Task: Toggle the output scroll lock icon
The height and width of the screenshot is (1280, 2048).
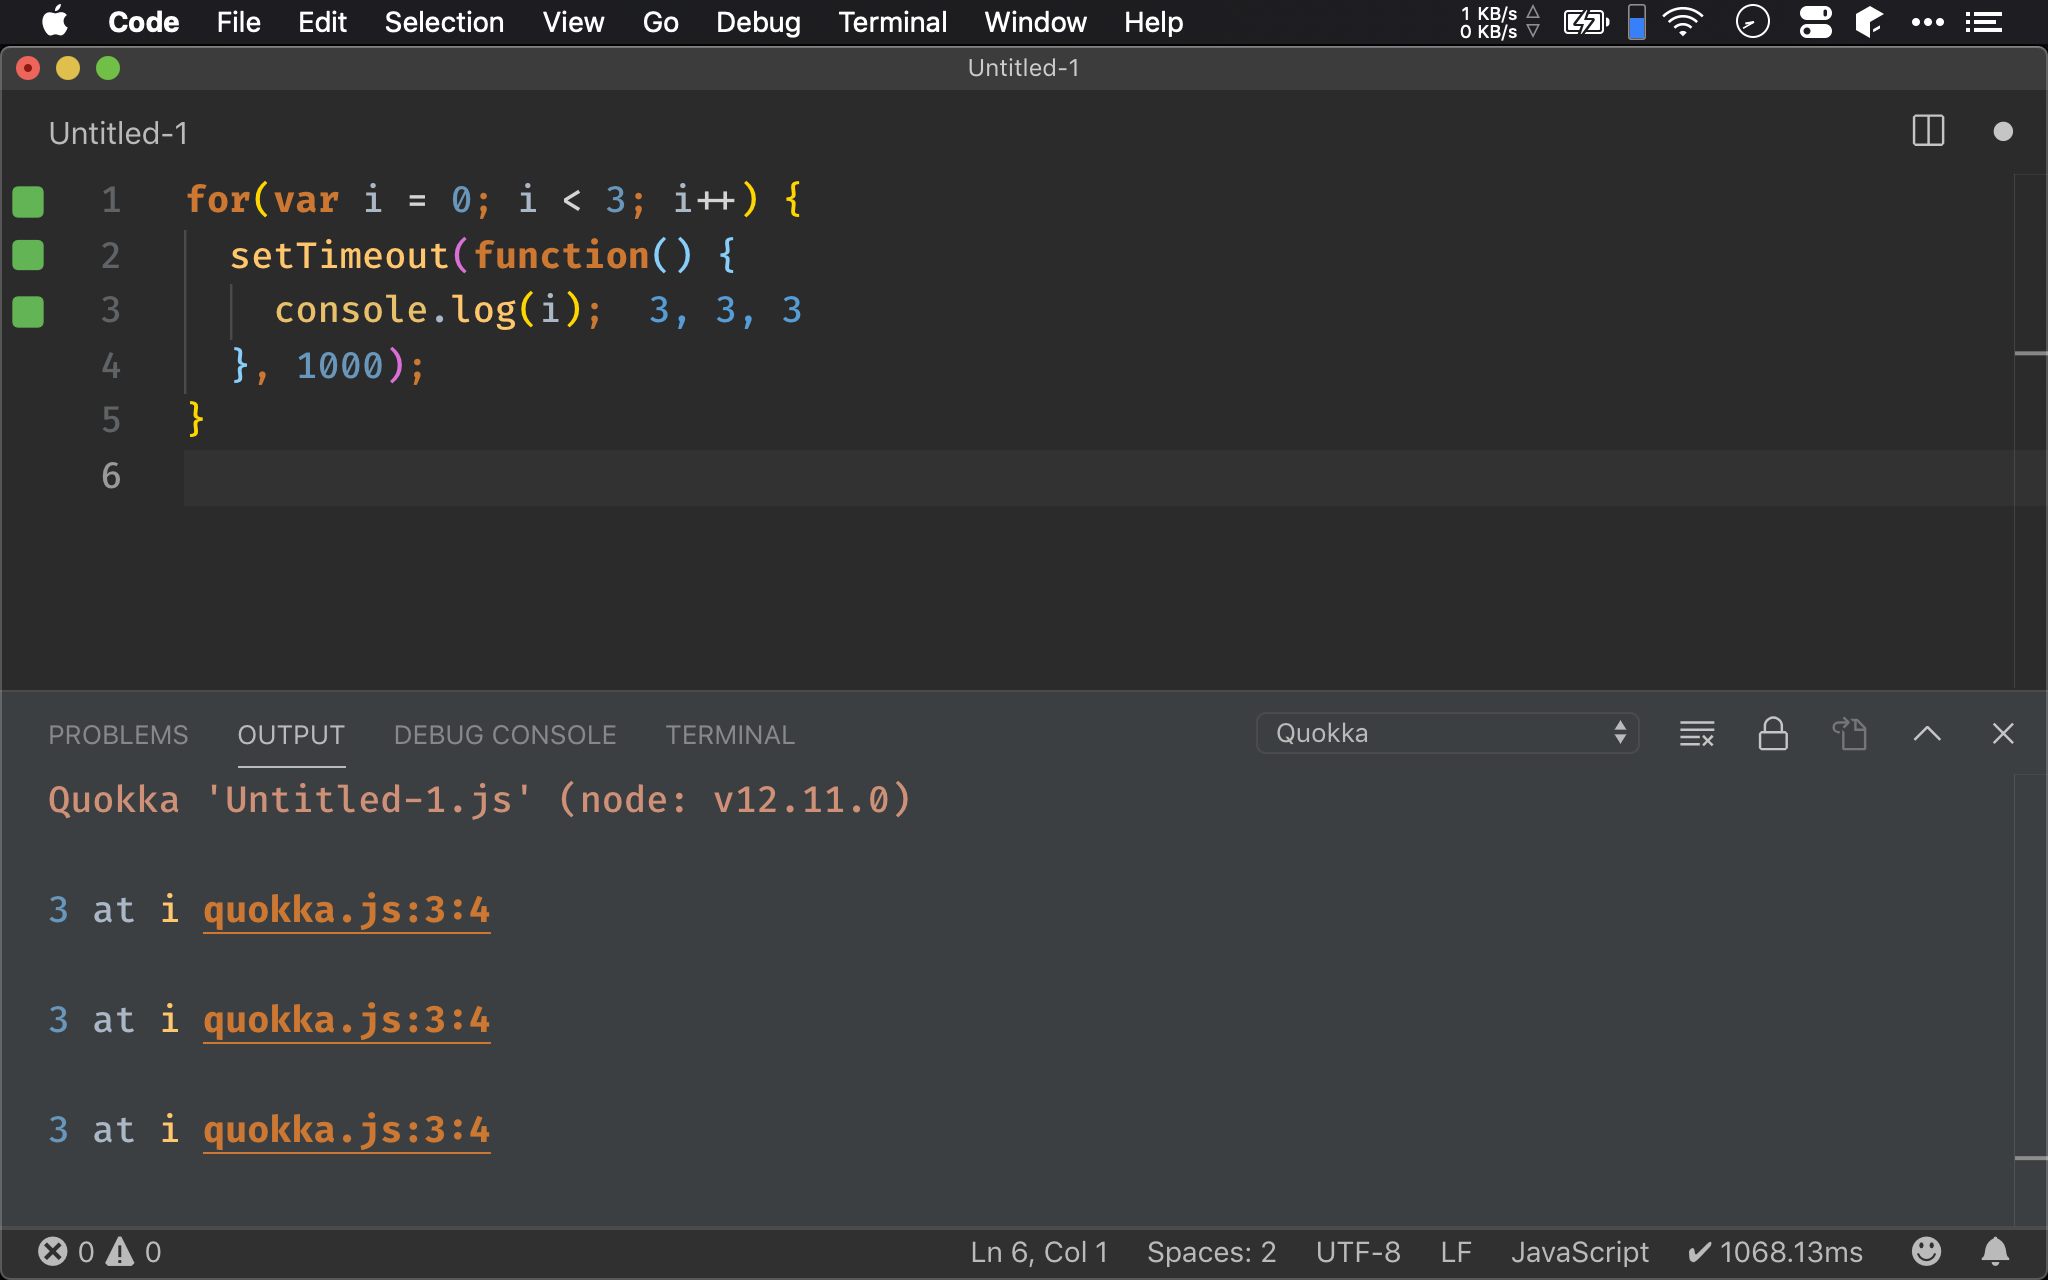Action: pos(1773,734)
